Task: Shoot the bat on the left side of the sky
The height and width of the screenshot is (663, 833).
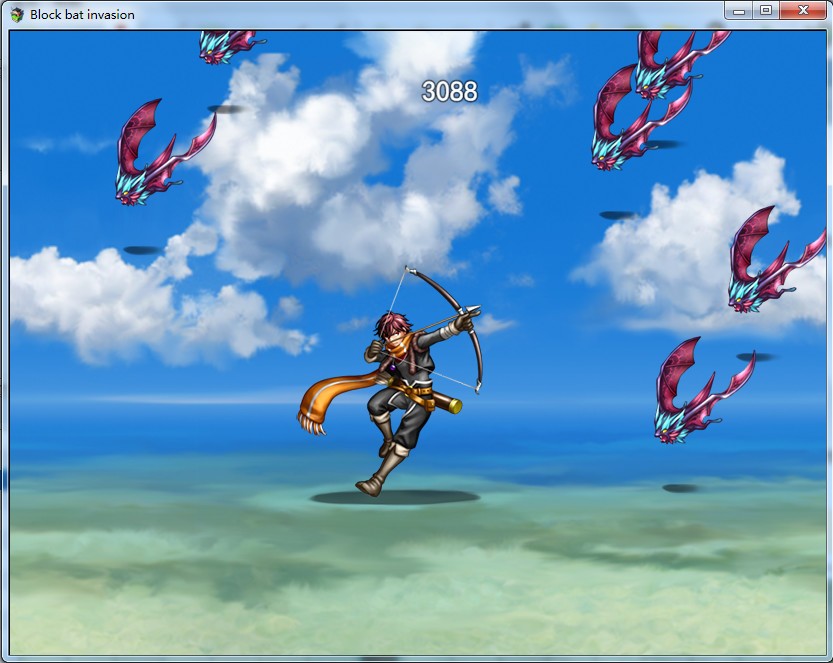Action: click(x=160, y=155)
